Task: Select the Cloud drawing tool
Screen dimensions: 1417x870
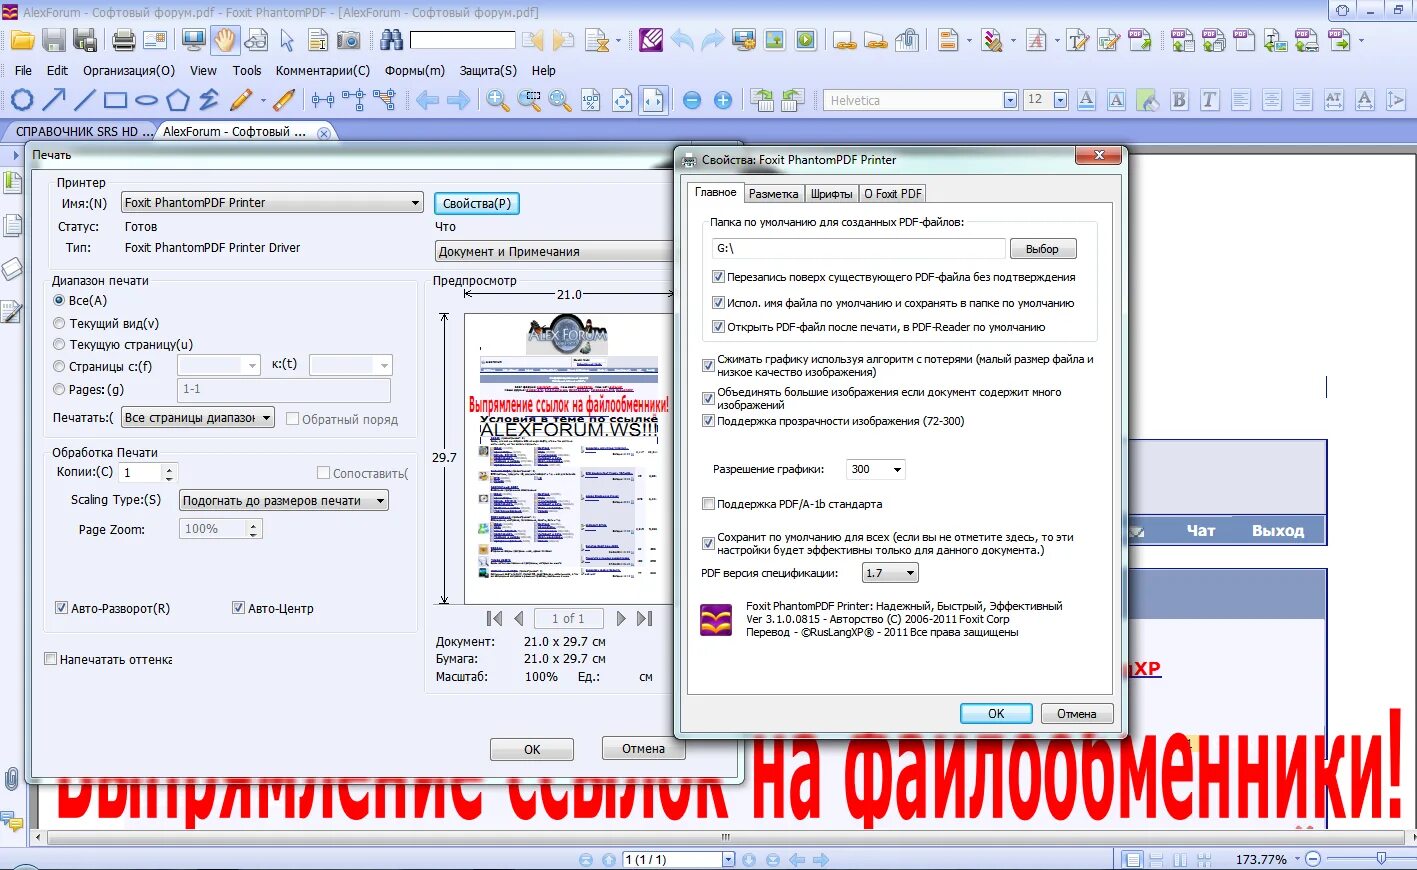Action: [x=22, y=100]
